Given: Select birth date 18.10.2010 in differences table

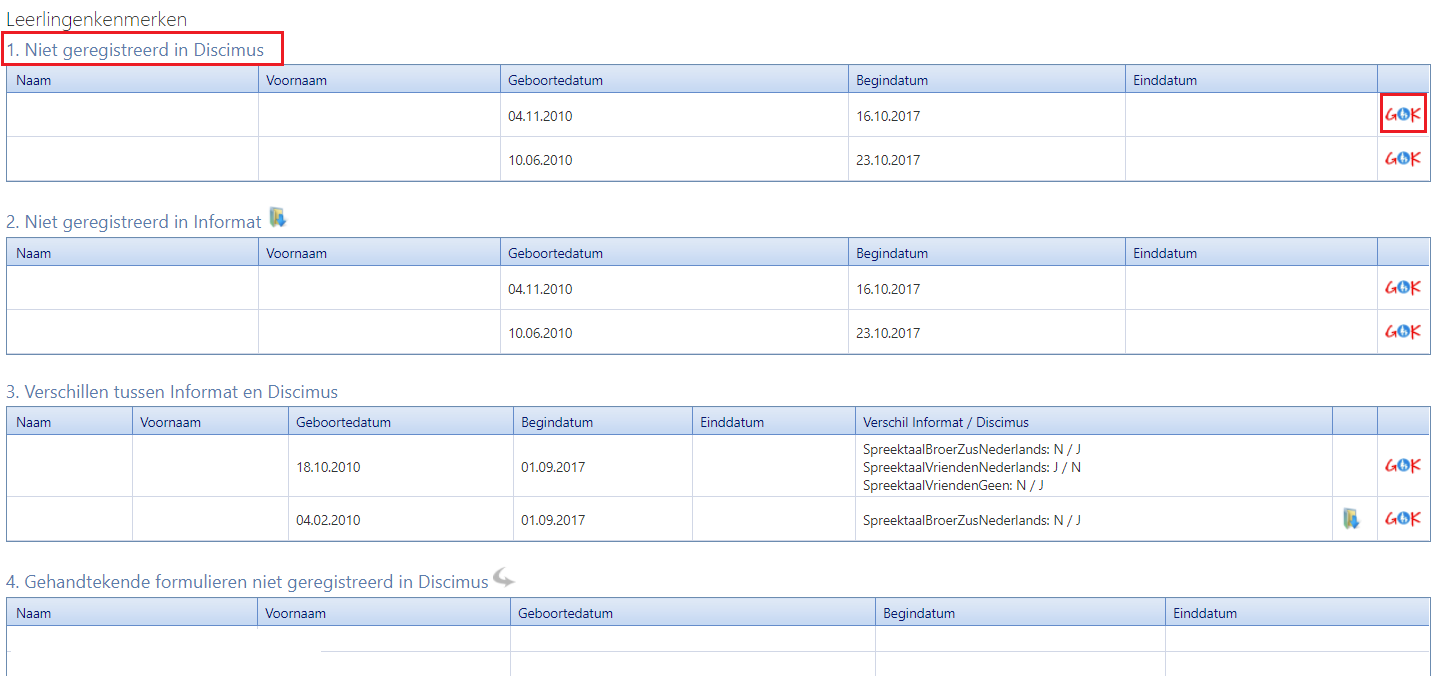Looking at the screenshot, I should [328, 467].
